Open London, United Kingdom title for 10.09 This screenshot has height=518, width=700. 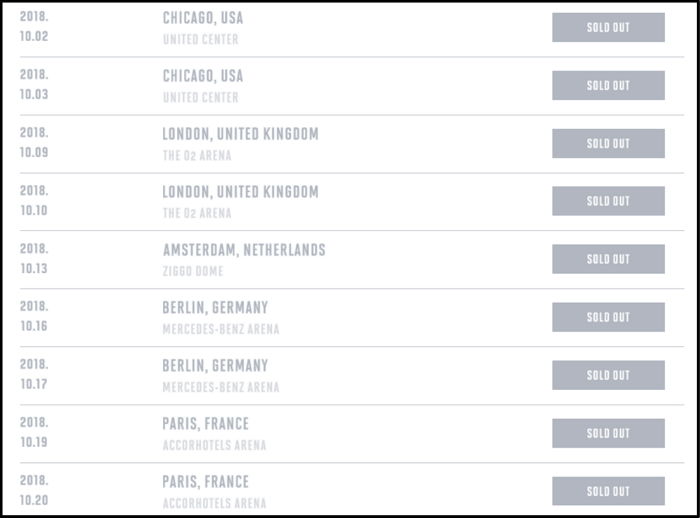(240, 134)
